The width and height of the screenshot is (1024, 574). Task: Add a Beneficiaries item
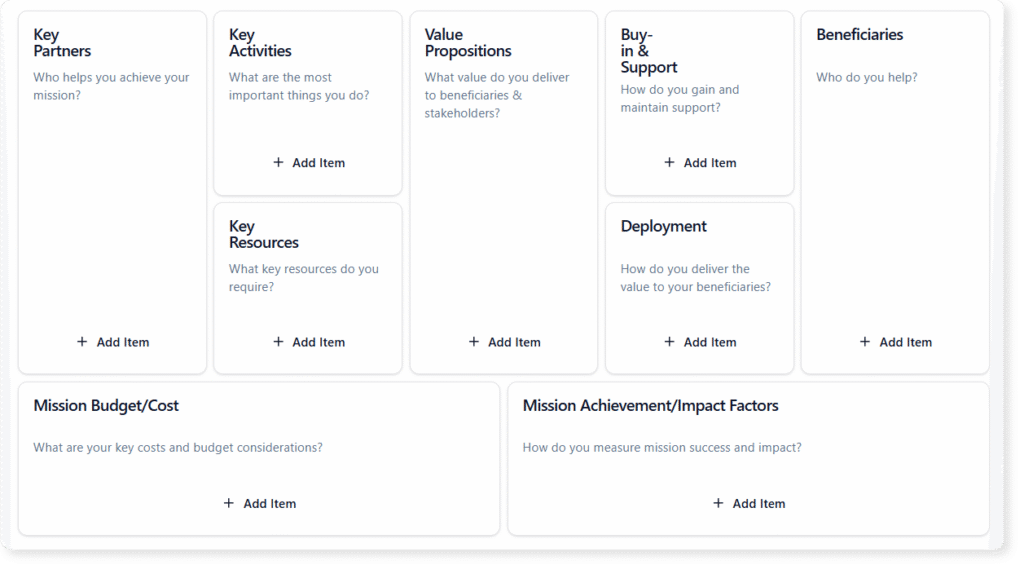coord(905,342)
